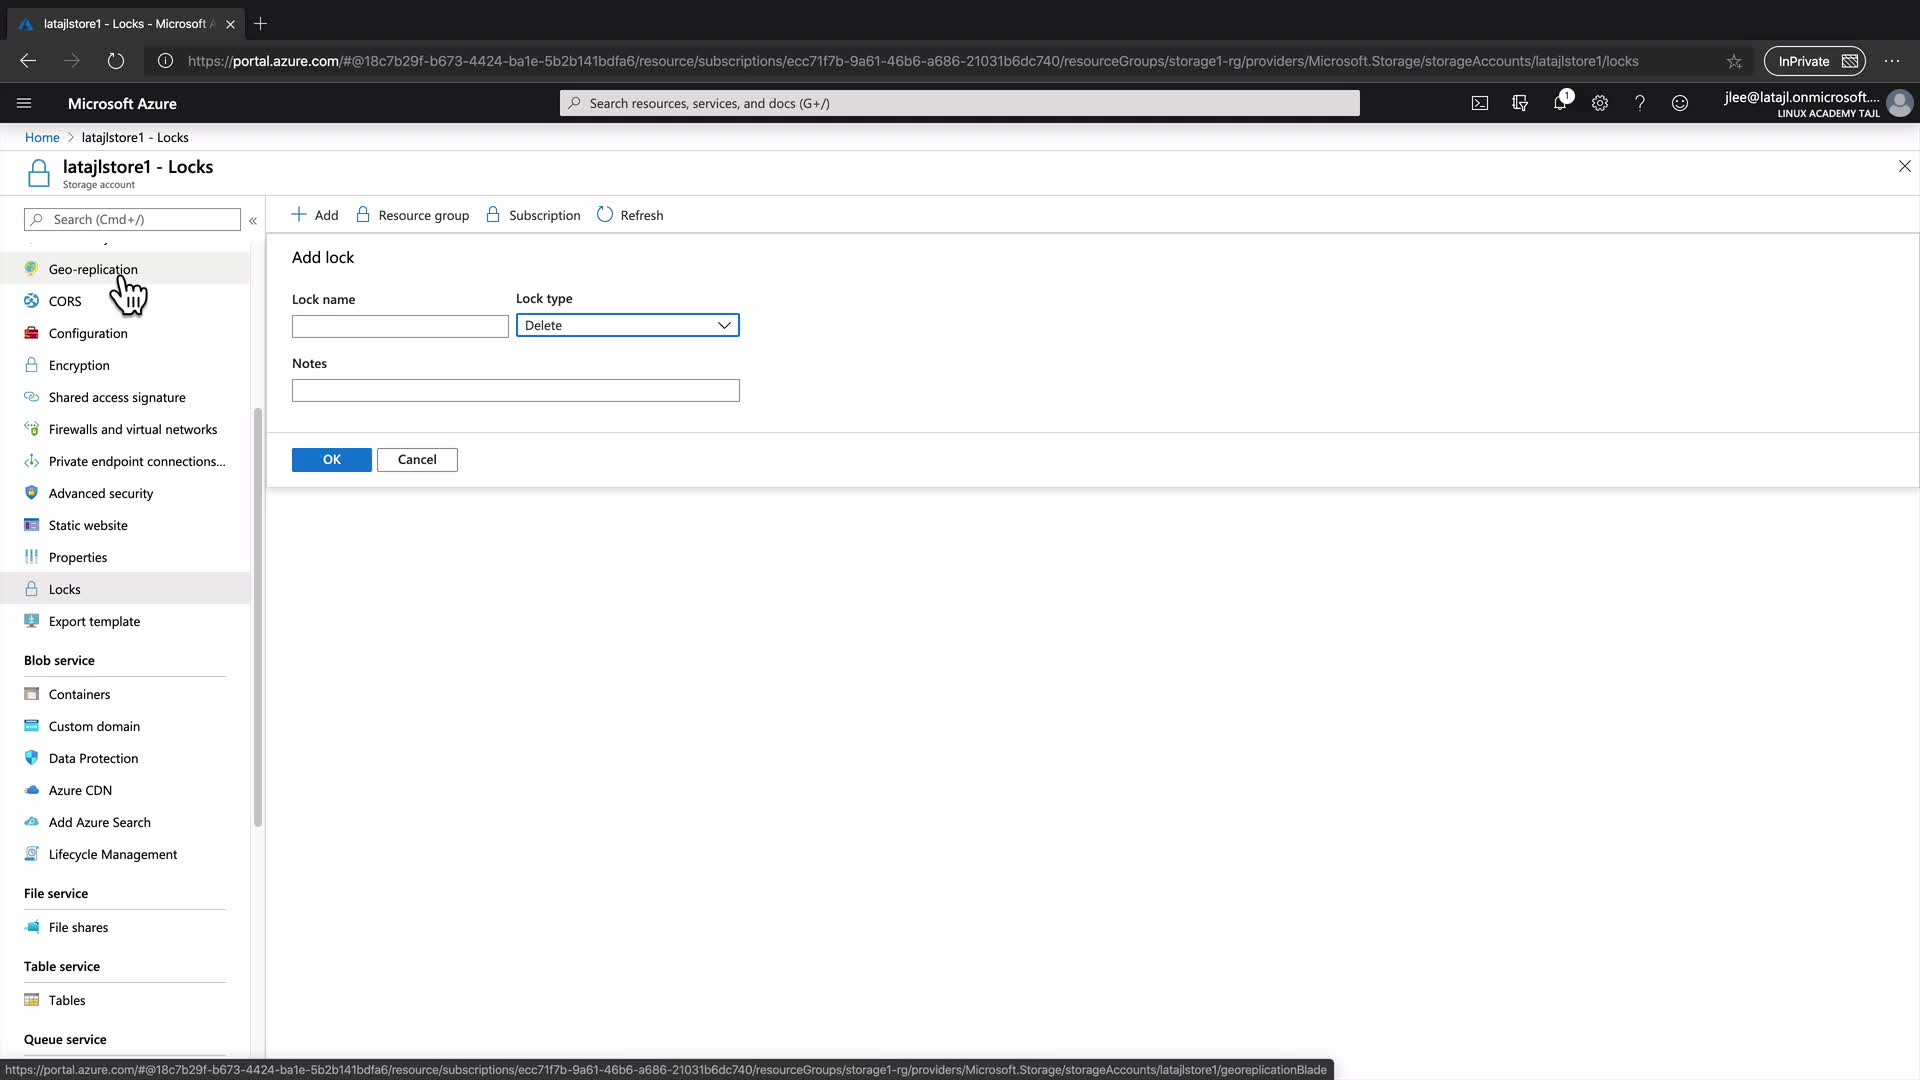Click the notifications bell icon
1920x1080 pixels.
coord(1560,103)
